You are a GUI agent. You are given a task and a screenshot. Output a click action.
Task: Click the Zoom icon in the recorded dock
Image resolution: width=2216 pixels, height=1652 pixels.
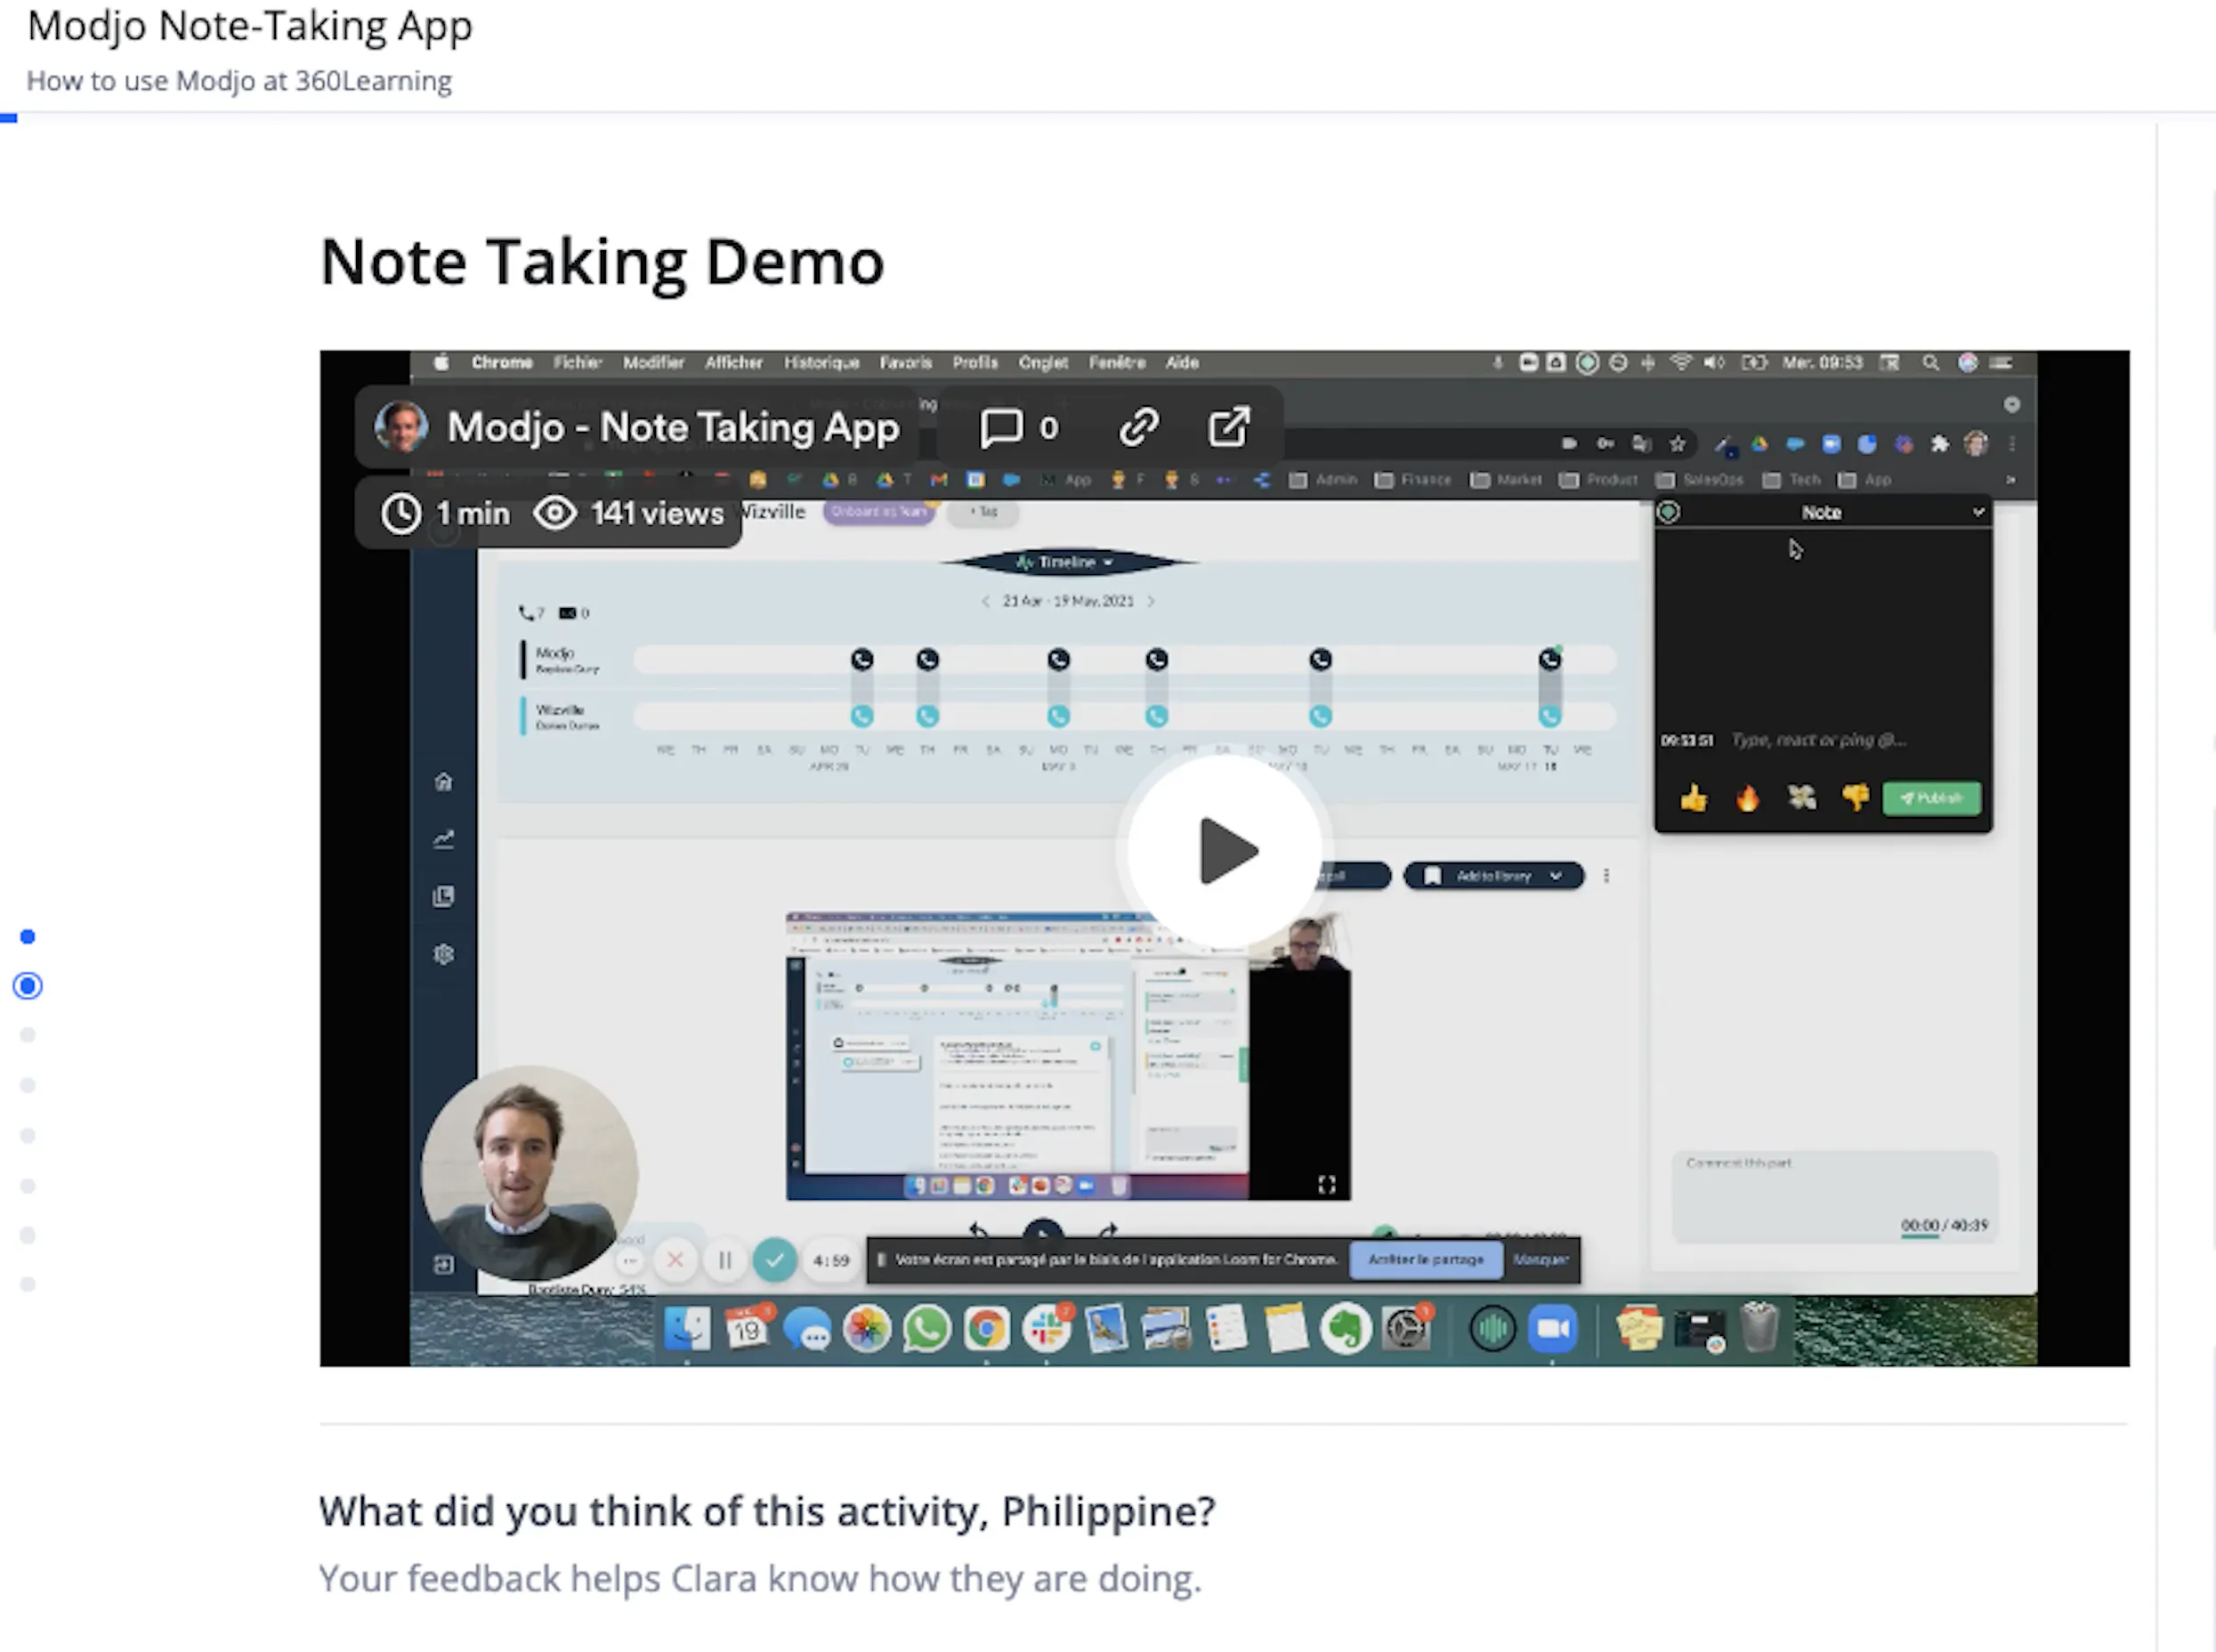(1552, 1329)
